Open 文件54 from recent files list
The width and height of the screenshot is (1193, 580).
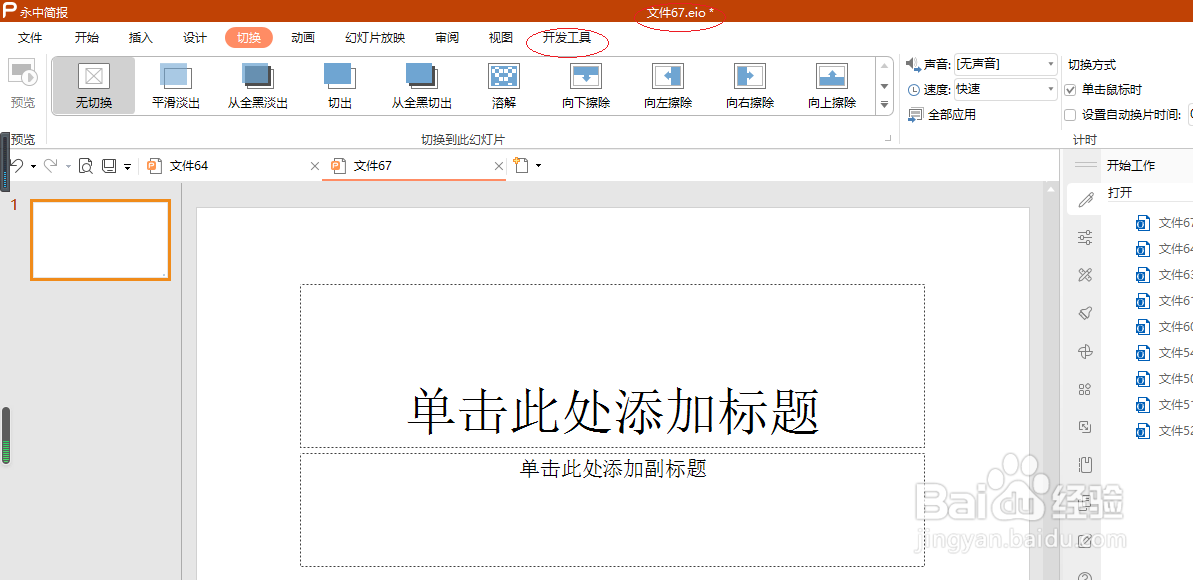pos(1164,352)
